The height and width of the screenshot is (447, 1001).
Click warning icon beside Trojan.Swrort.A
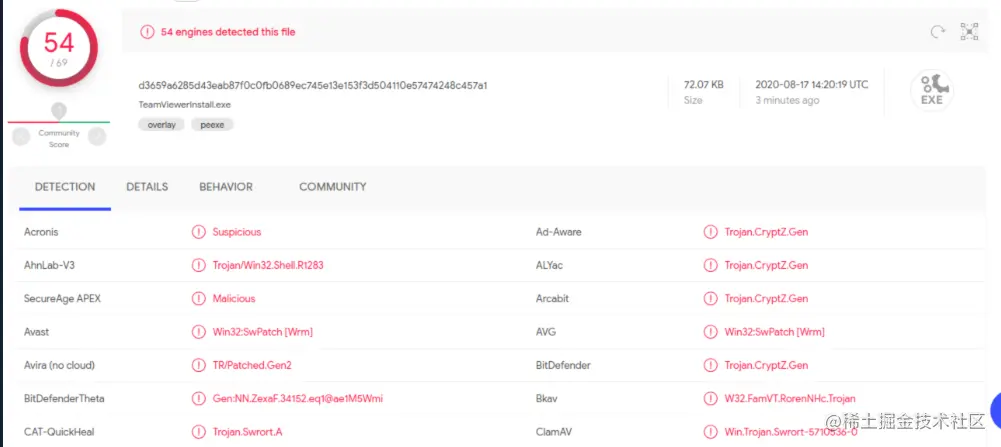point(199,432)
